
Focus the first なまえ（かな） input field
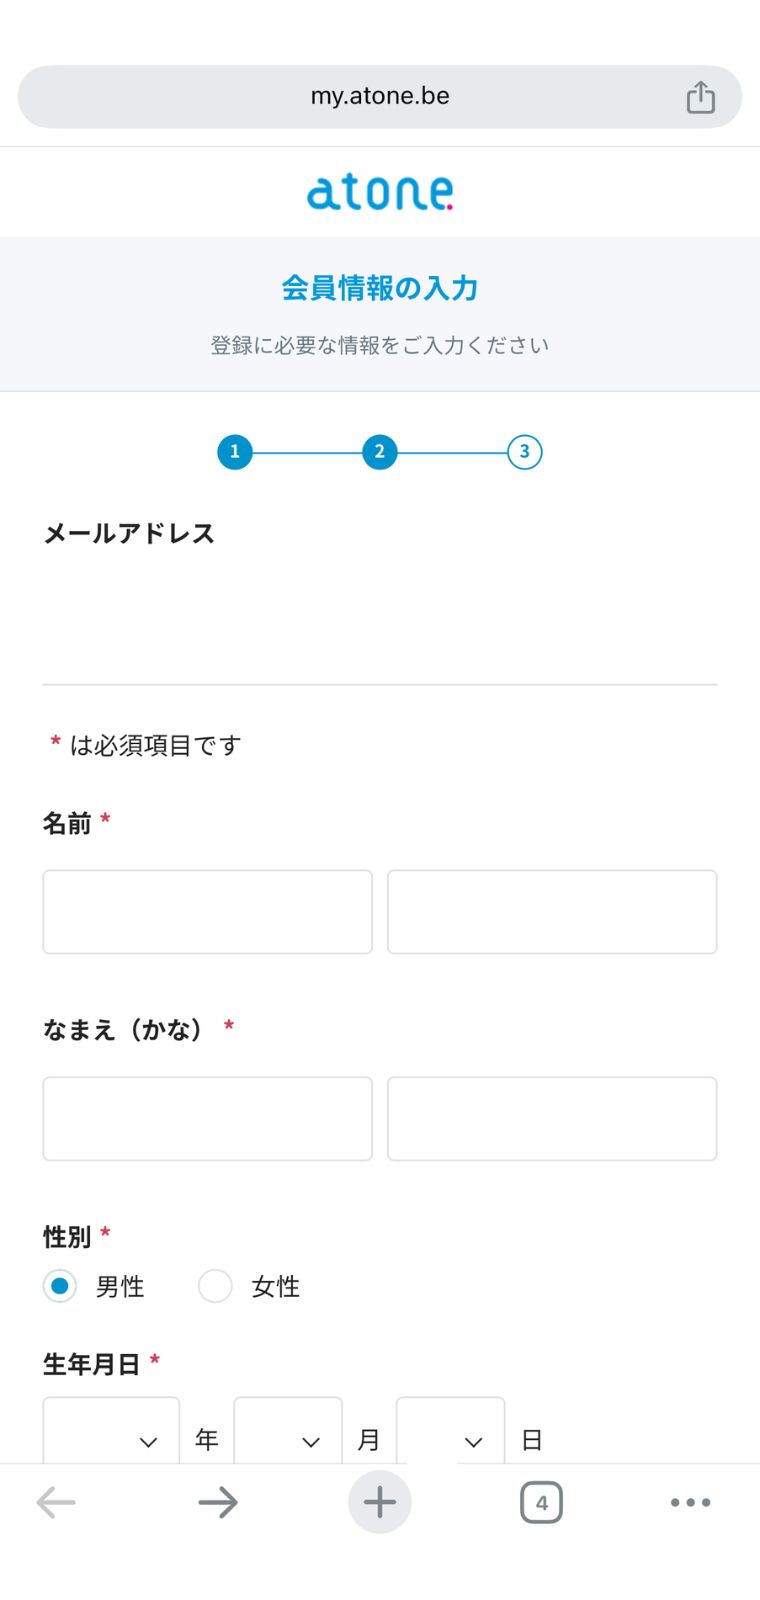pos(208,1119)
